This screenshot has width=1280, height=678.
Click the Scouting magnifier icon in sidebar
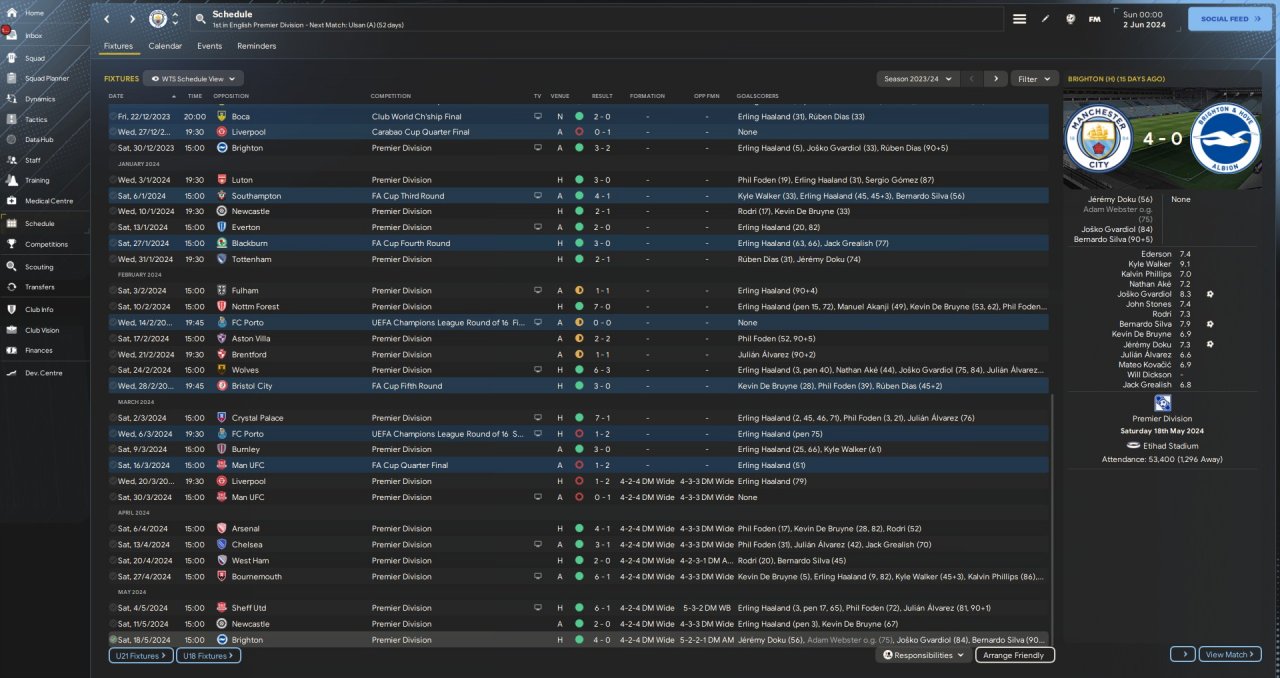coord(13,267)
